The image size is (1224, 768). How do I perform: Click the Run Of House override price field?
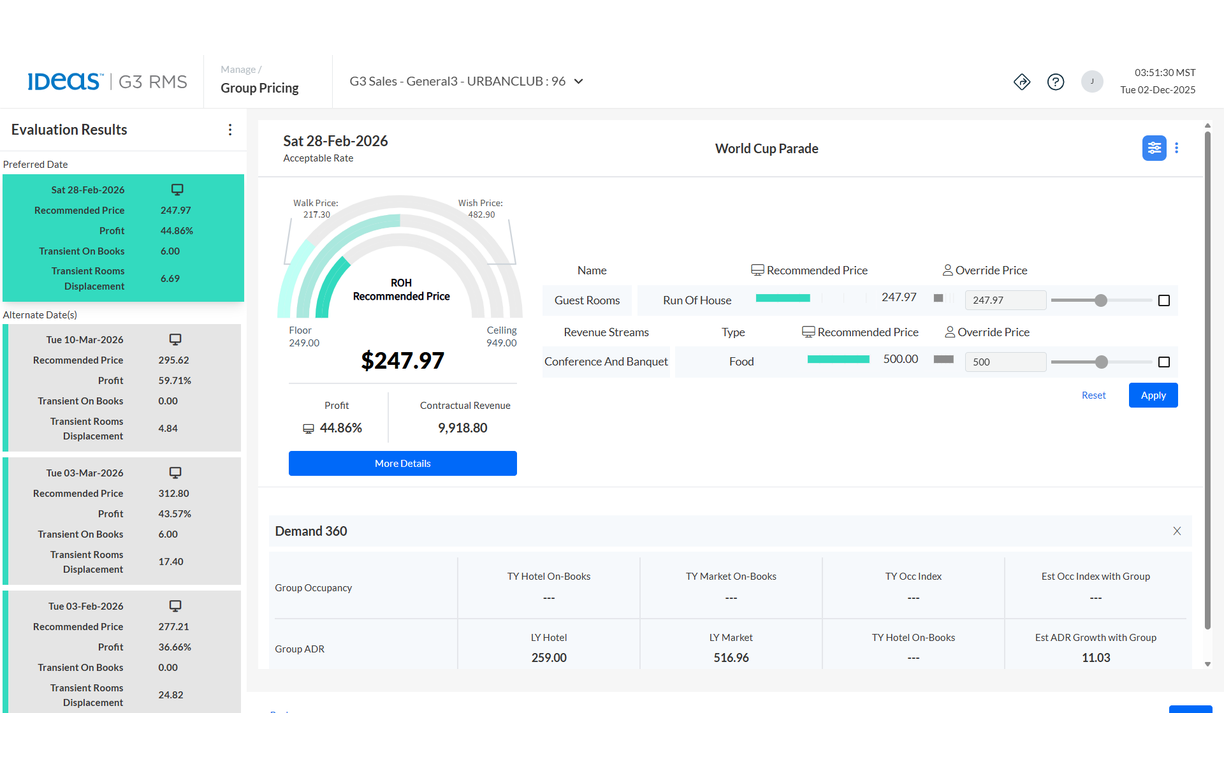coord(1005,300)
